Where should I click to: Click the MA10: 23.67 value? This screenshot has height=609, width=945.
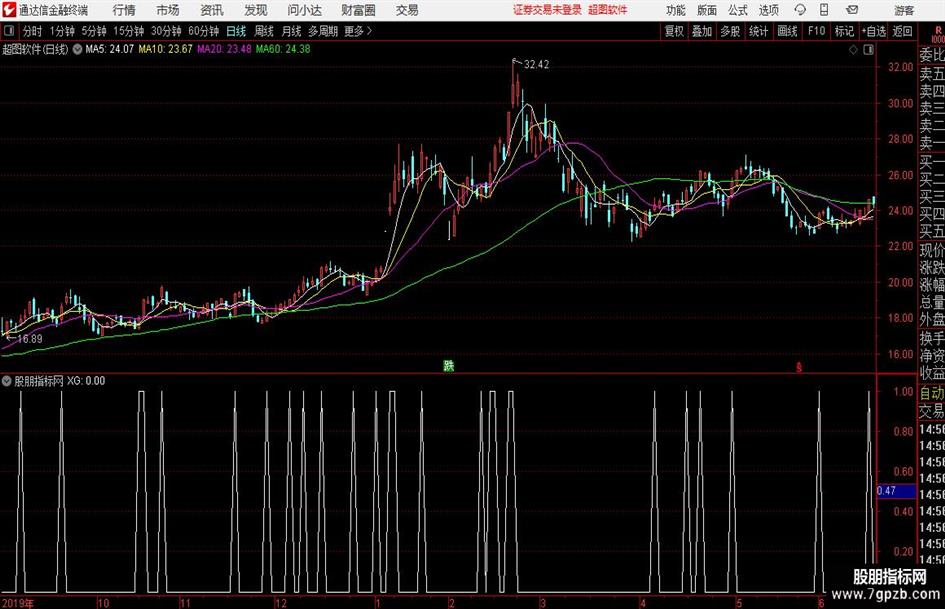[x=165, y=49]
